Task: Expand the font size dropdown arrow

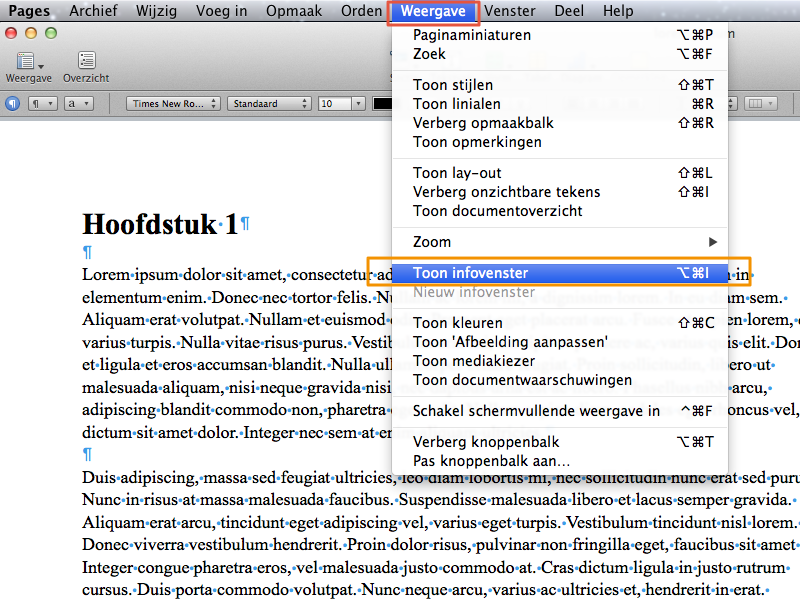Action: [359, 104]
